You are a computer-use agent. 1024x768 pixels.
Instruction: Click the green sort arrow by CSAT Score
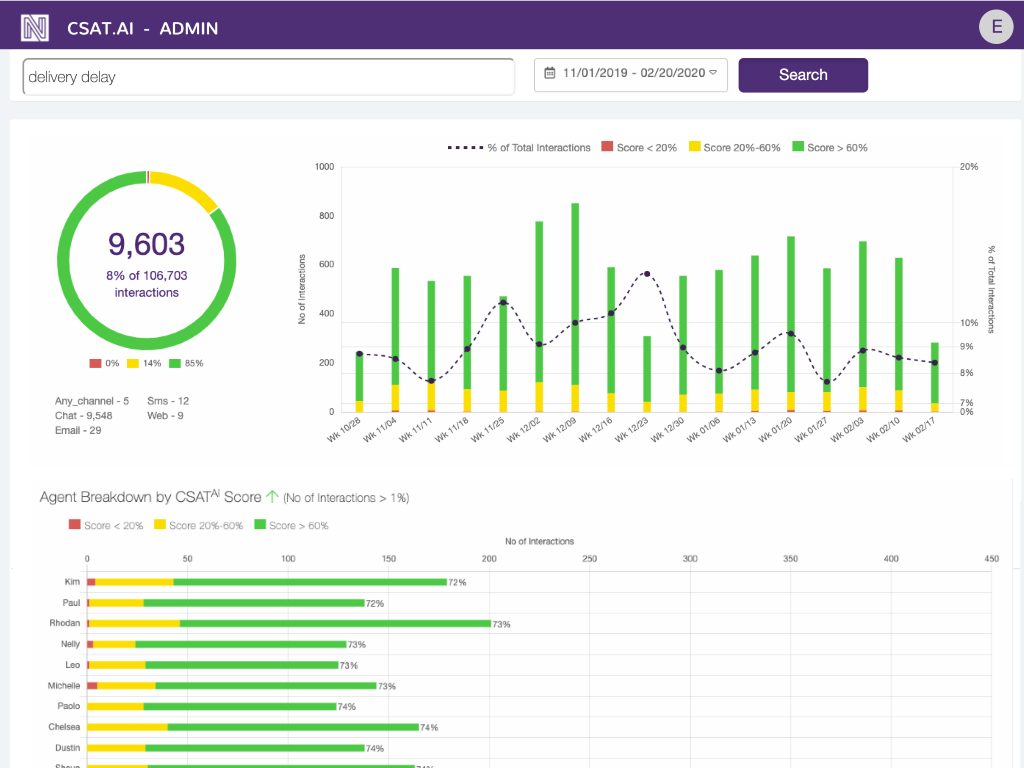[271, 496]
